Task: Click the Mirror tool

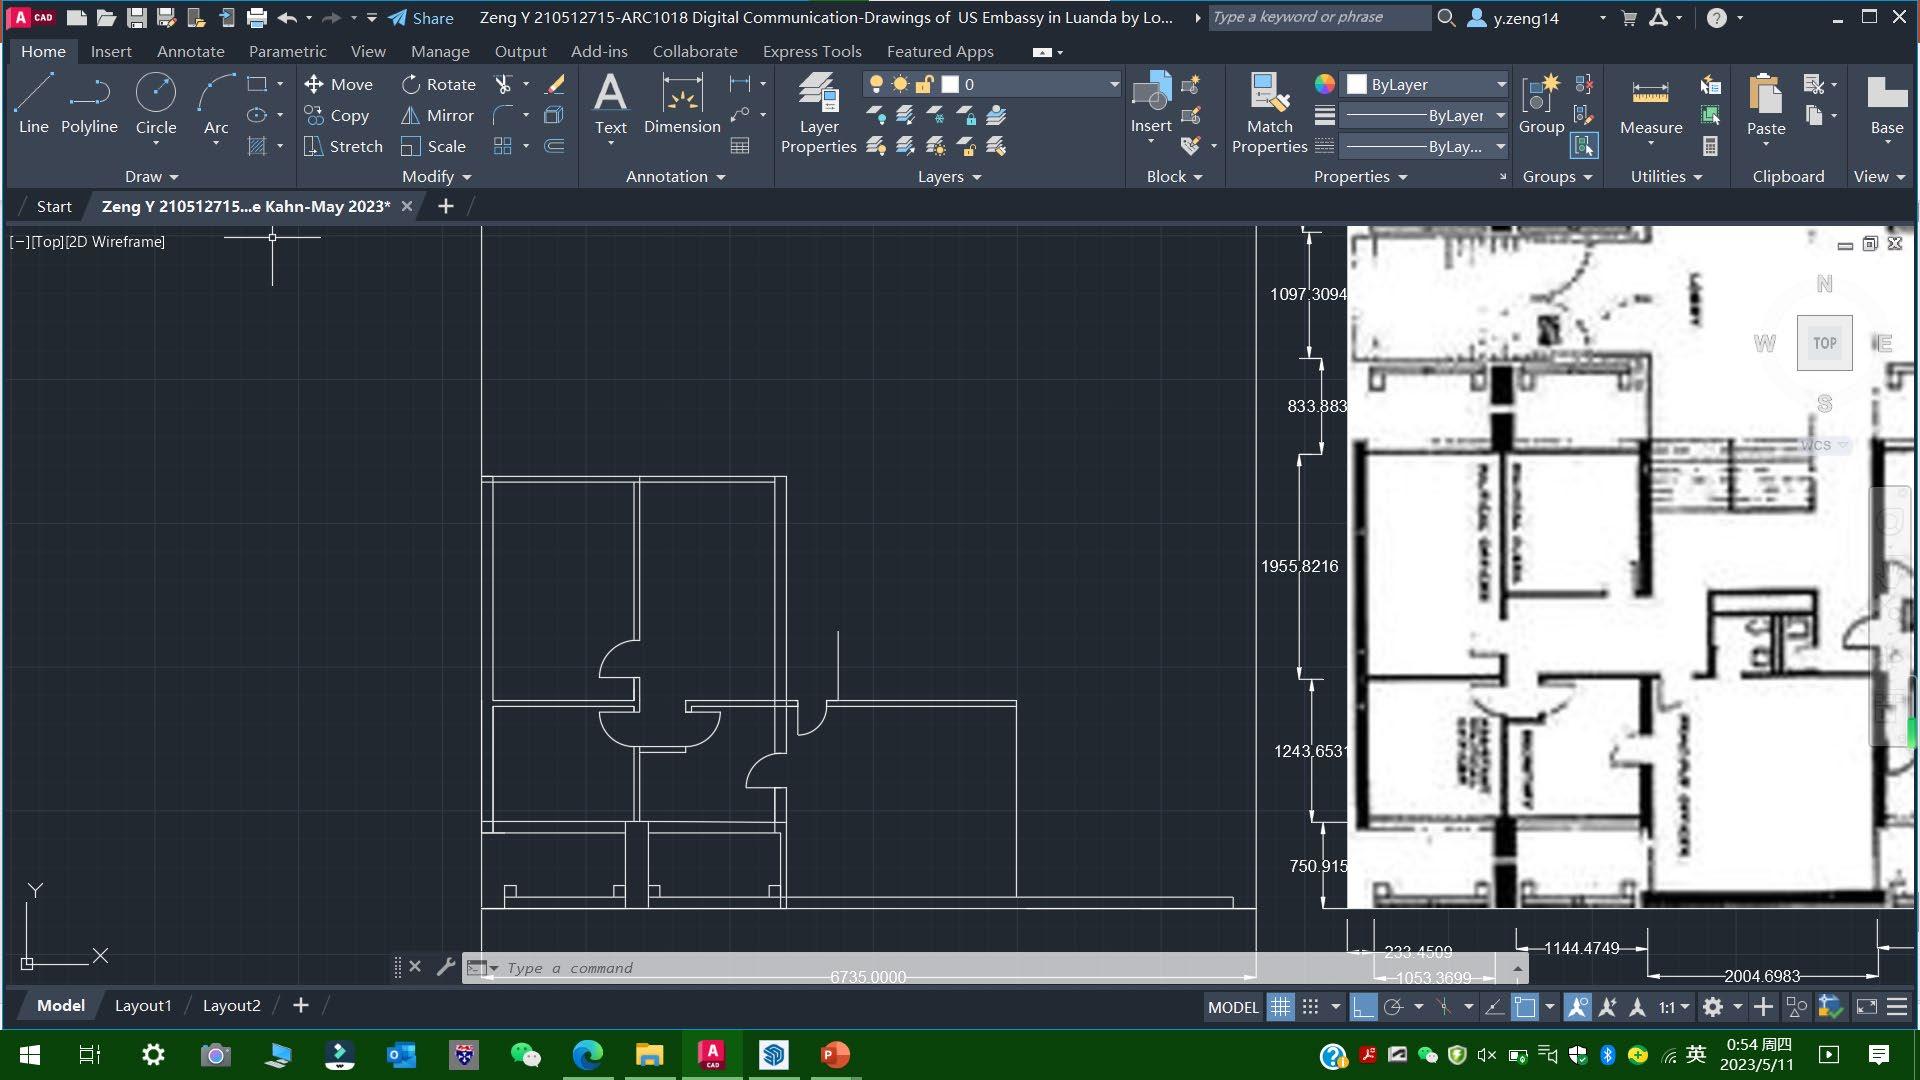Action: 437,115
